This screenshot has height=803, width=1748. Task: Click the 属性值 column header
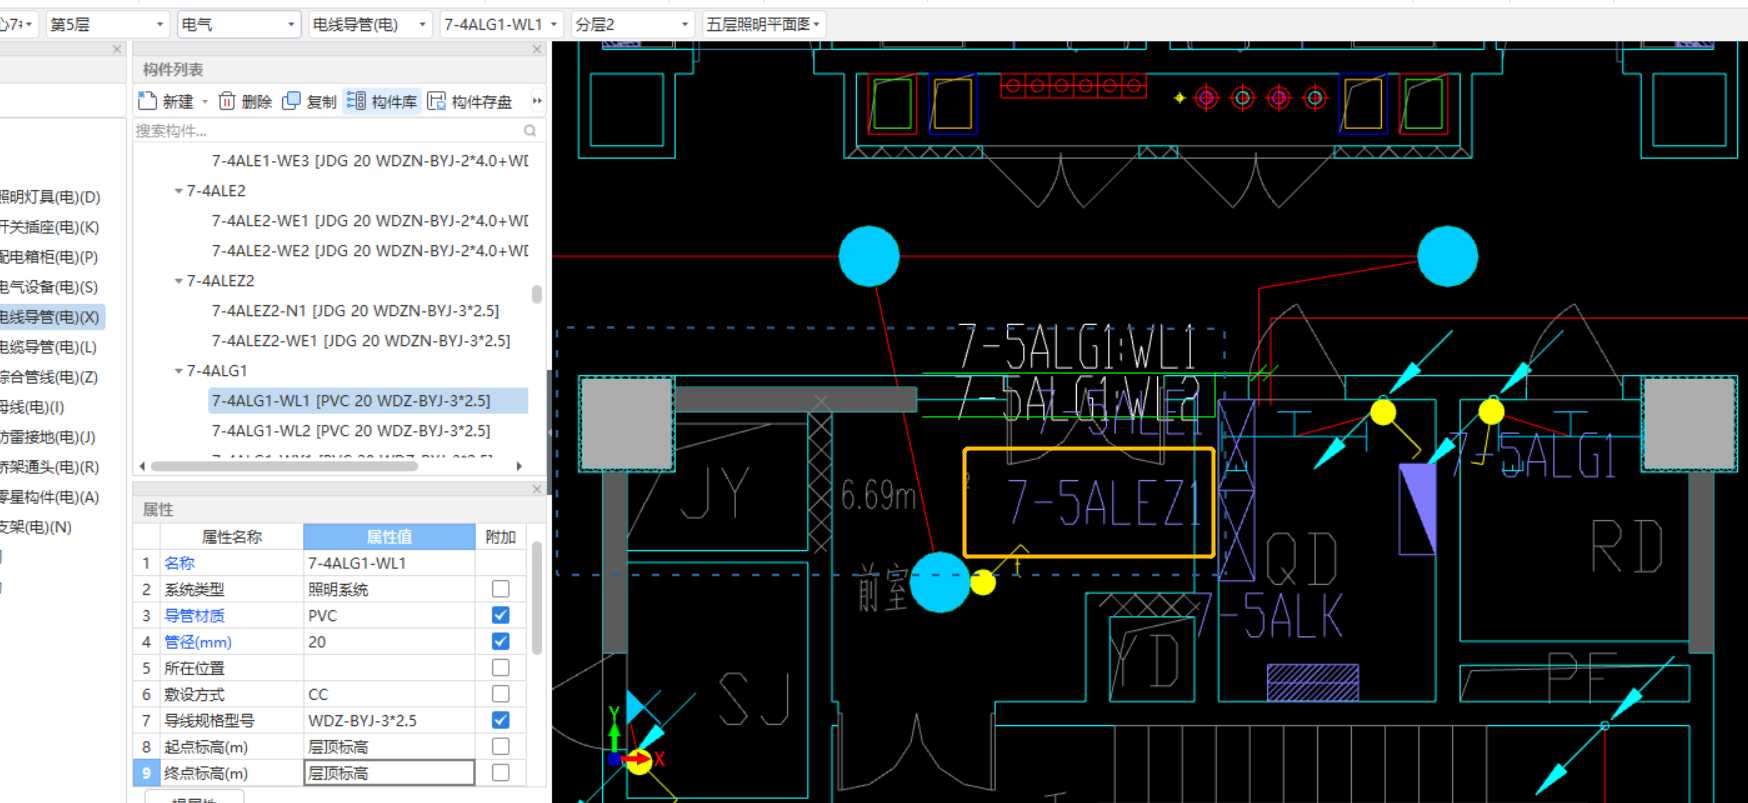(x=389, y=537)
